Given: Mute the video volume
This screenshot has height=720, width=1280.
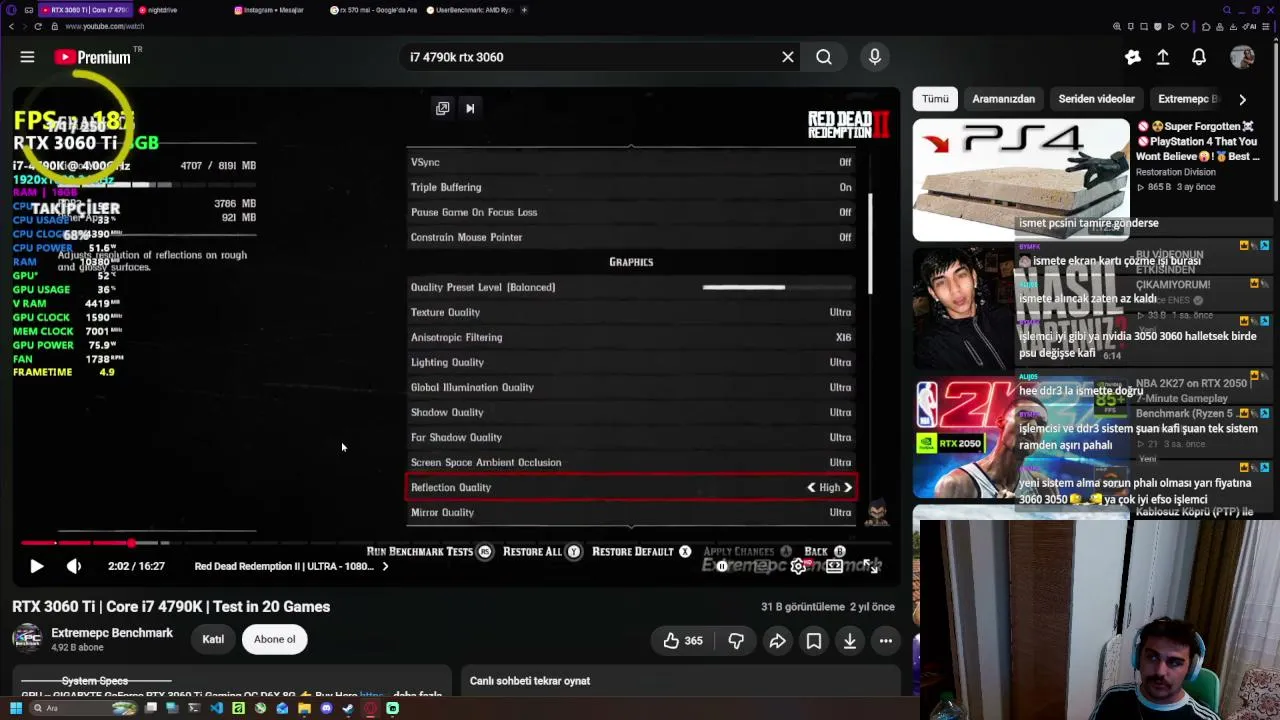Looking at the screenshot, I should (x=74, y=566).
